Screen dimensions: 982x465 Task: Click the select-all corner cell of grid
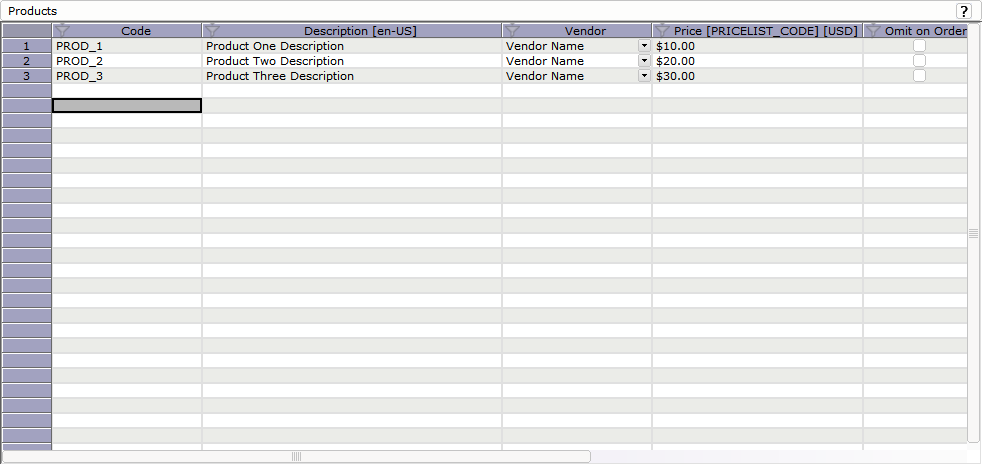tap(26, 31)
